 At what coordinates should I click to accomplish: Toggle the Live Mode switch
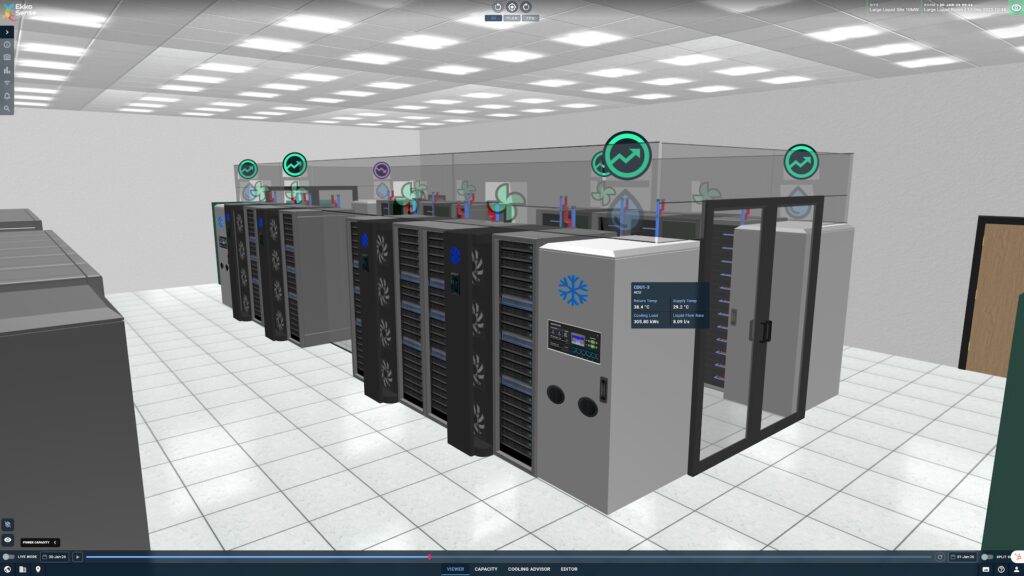point(9,556)
